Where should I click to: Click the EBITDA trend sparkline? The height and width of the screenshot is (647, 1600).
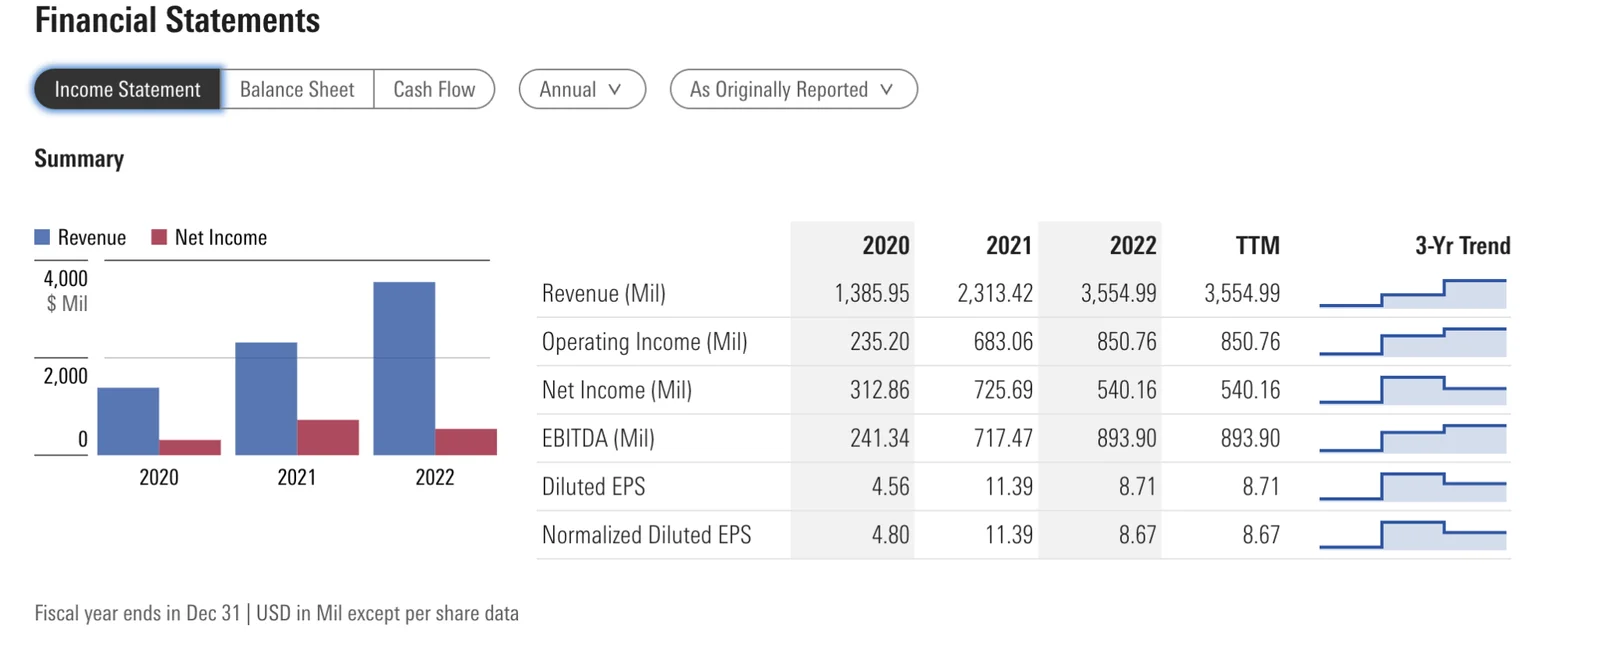click(1412, 439)
